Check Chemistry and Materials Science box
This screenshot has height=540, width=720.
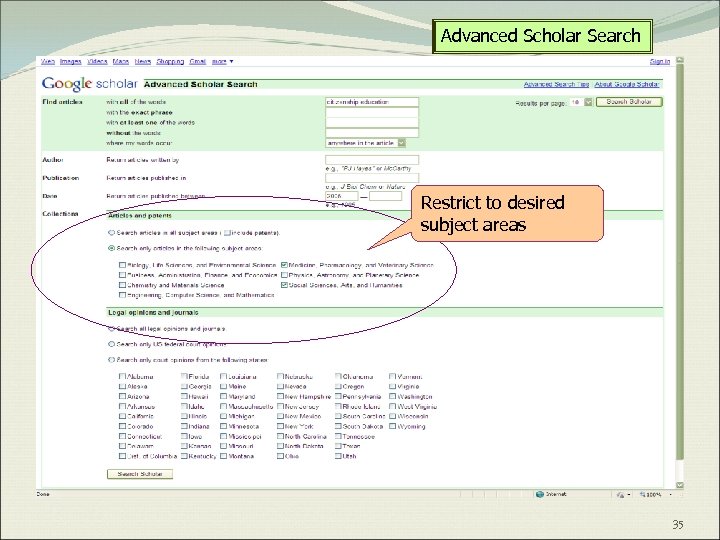[122, 285]
